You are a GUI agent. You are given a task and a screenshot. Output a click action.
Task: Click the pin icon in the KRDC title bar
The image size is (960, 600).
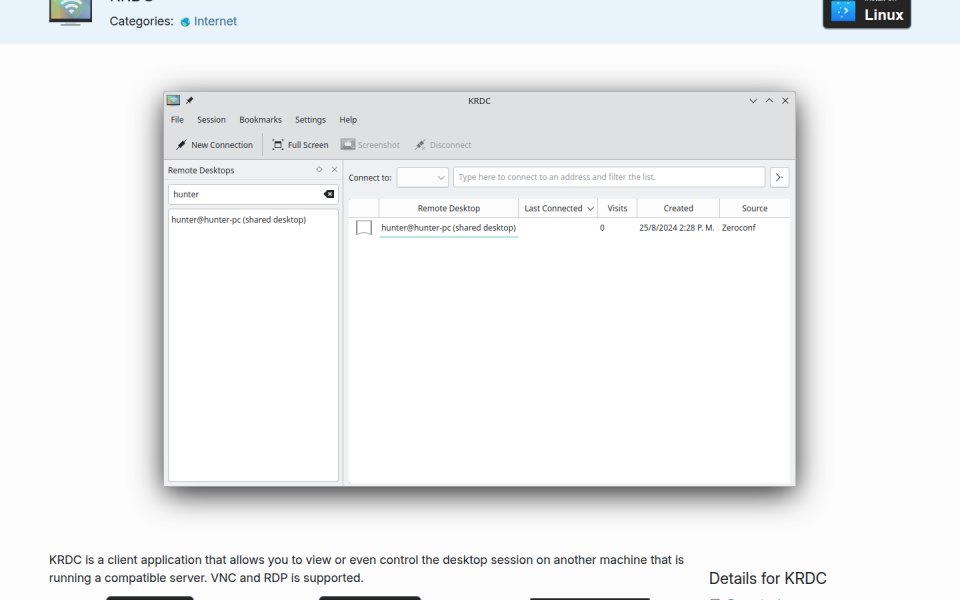pos(190,100)
